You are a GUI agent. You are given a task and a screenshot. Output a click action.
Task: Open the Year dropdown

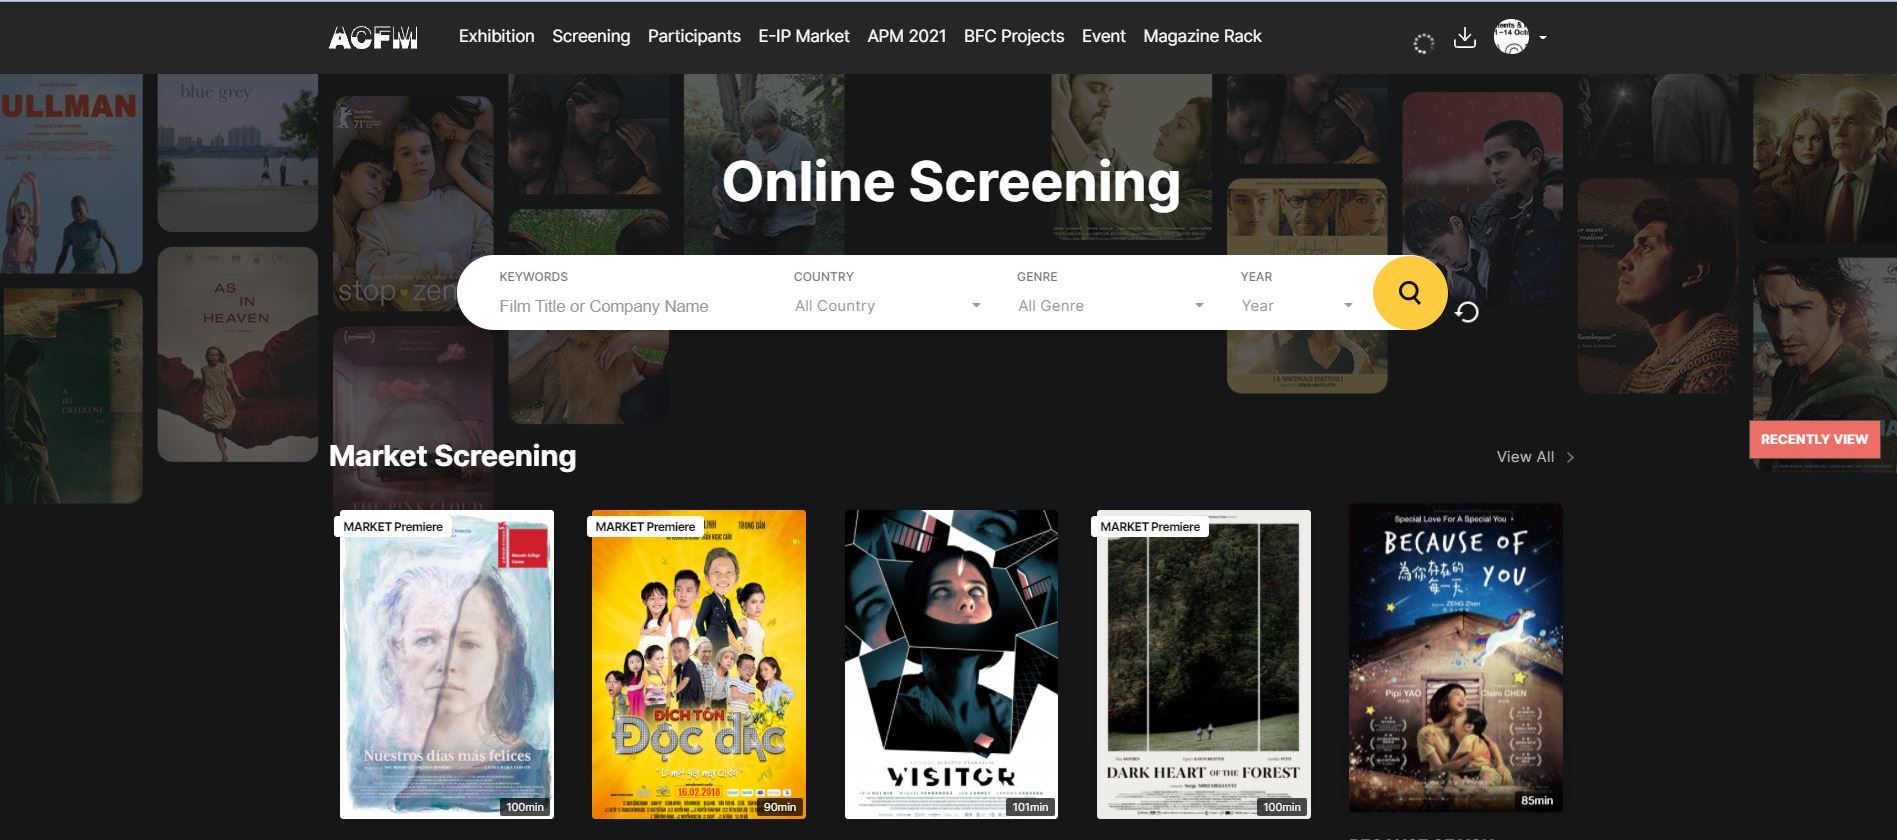tap(1297, 306)
